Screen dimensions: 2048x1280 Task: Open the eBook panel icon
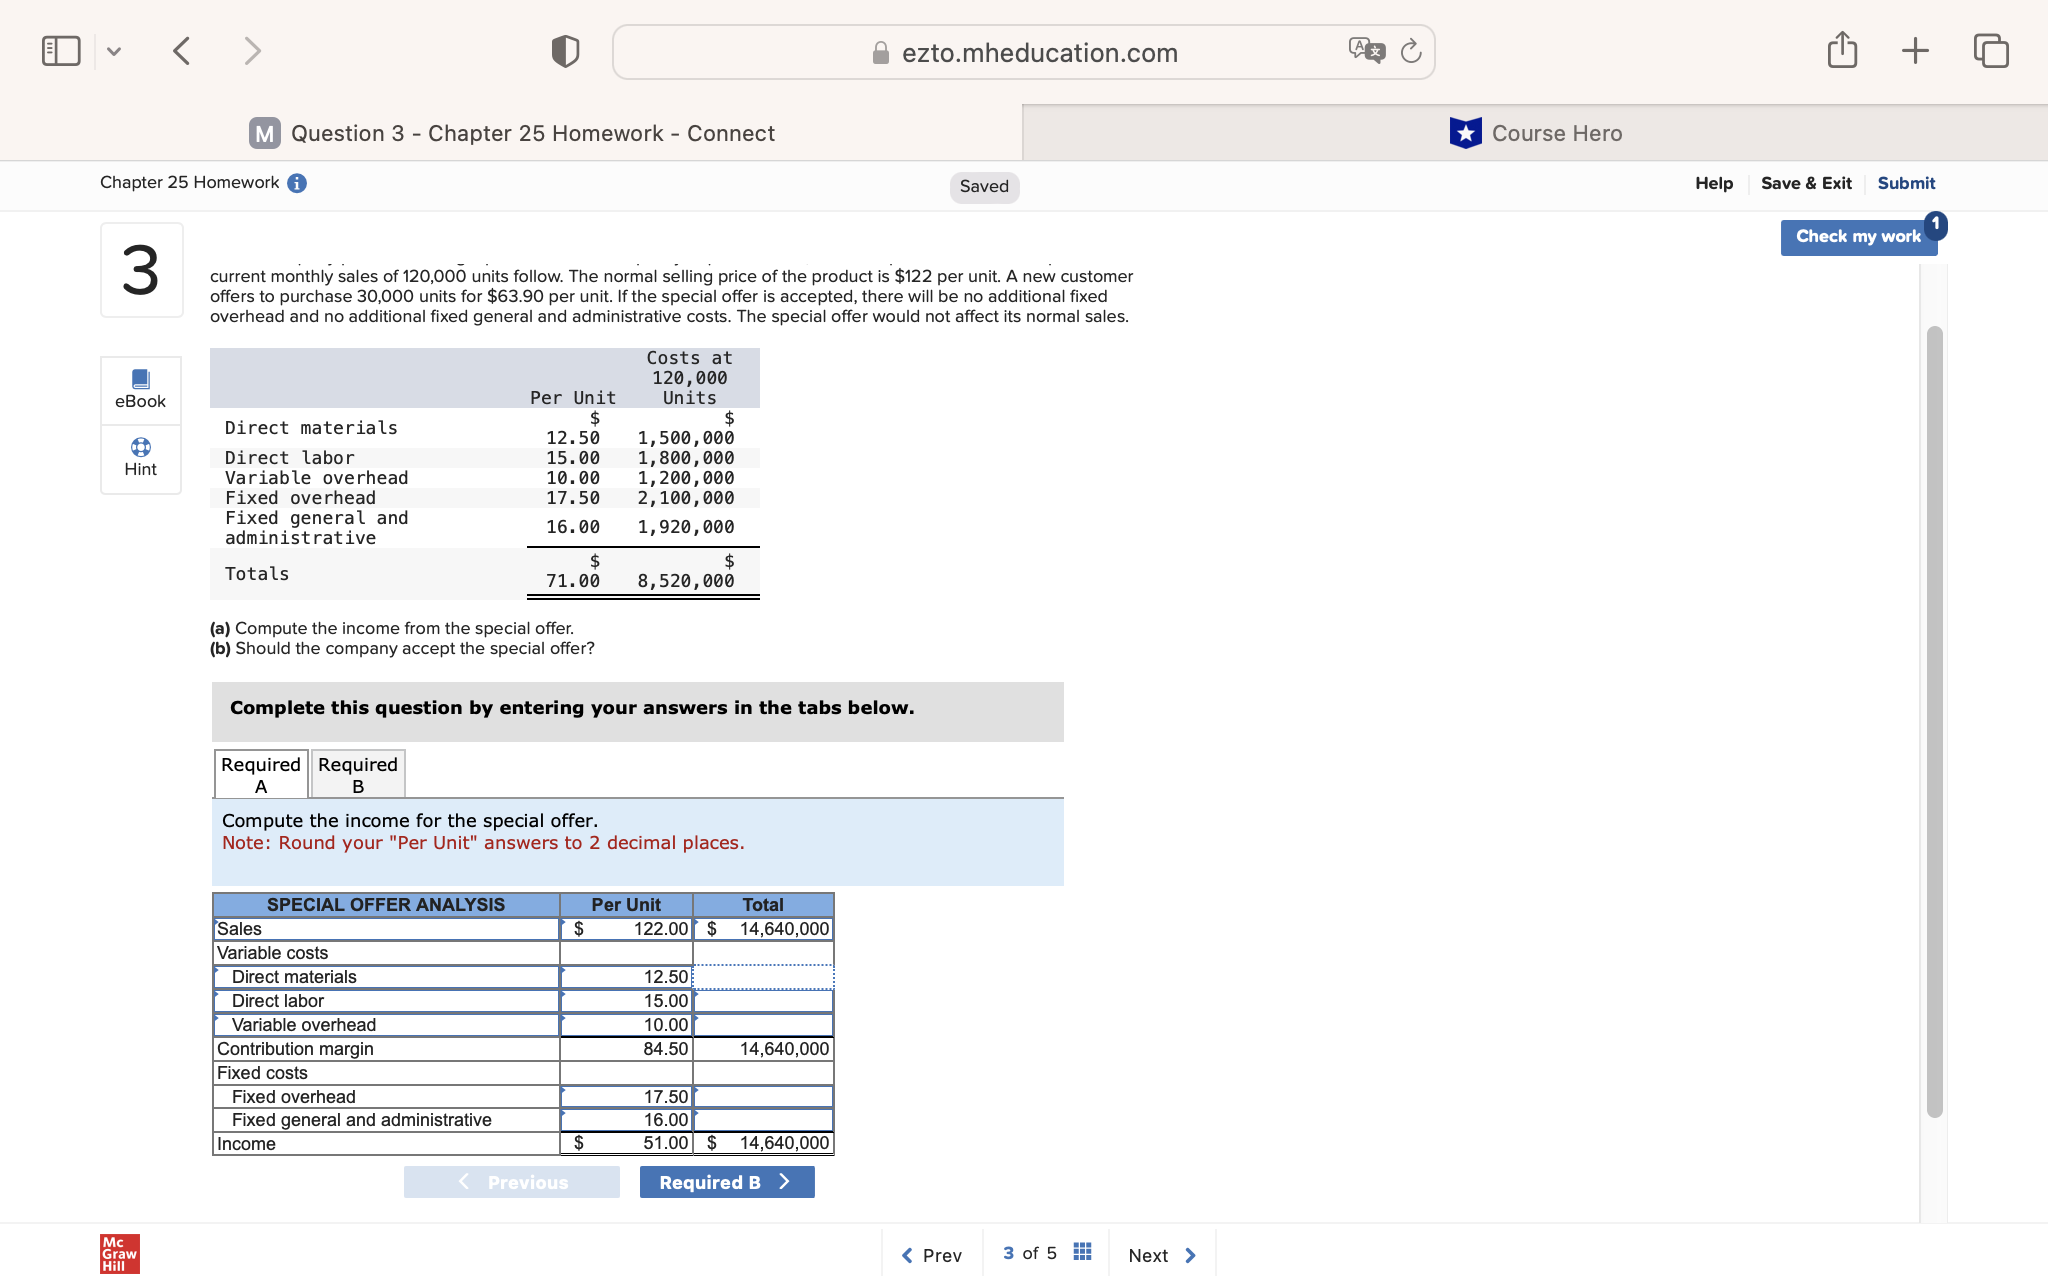coord(140,390)
